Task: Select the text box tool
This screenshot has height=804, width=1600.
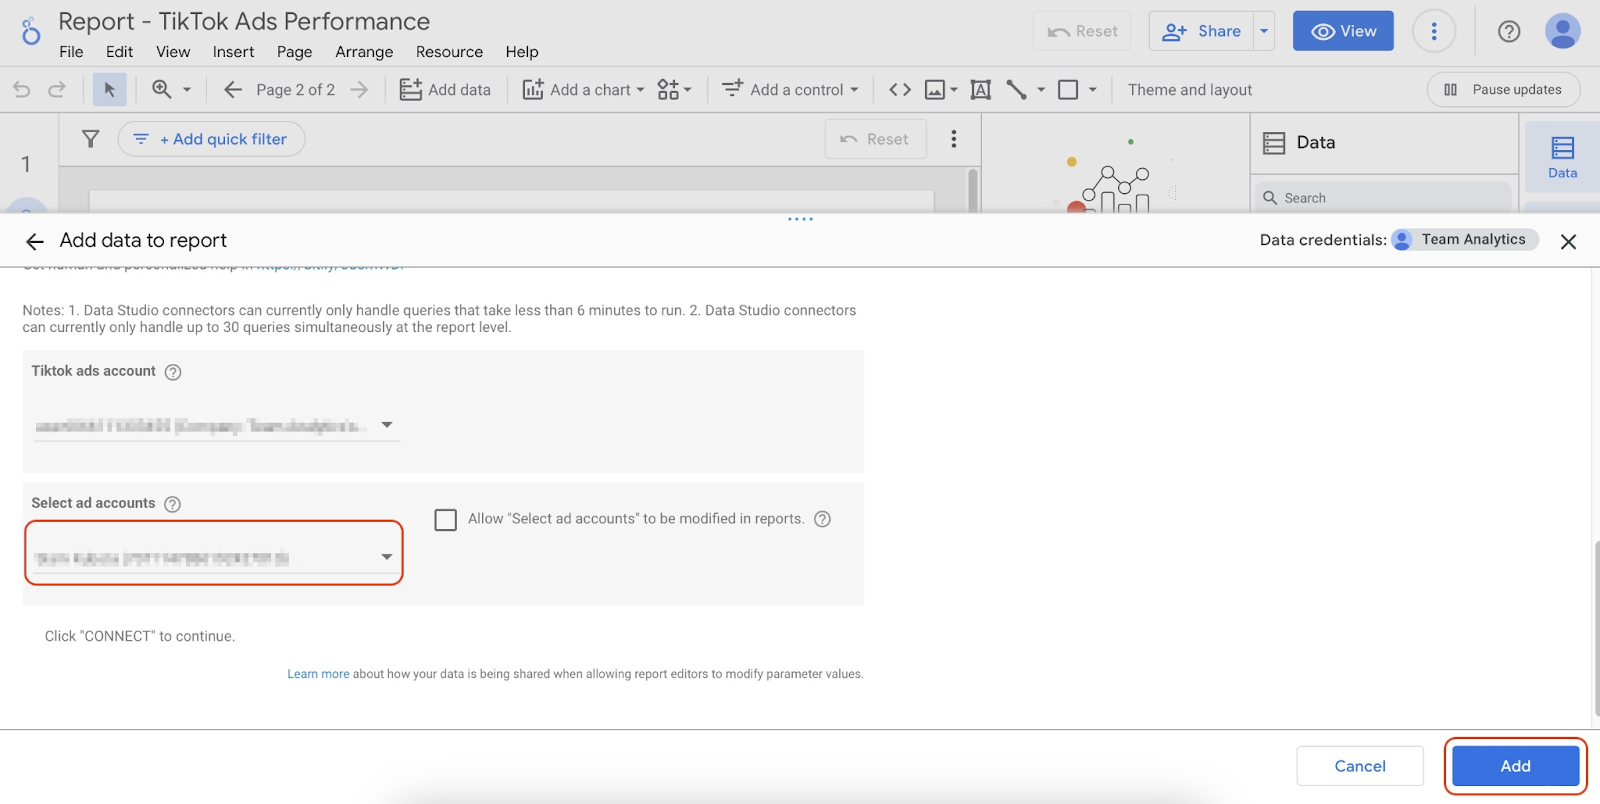Action: [981, 90]
